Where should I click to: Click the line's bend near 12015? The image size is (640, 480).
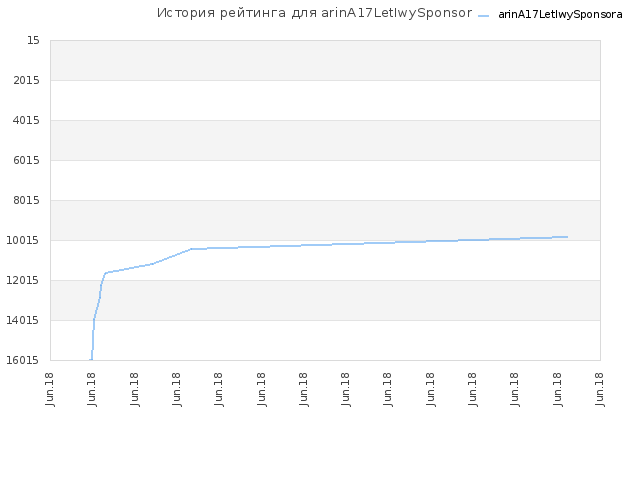[106, 273]
